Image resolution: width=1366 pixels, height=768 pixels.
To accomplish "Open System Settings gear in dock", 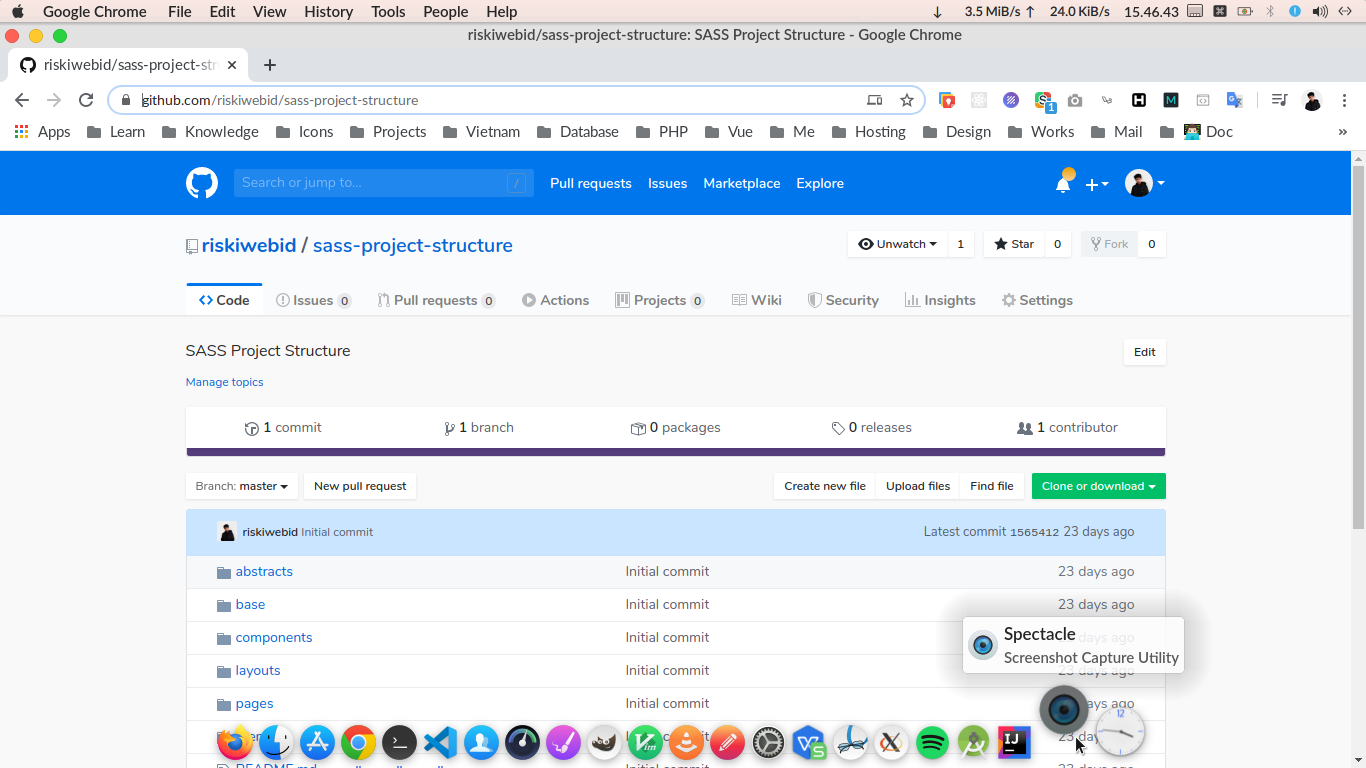I will (768, 743).
